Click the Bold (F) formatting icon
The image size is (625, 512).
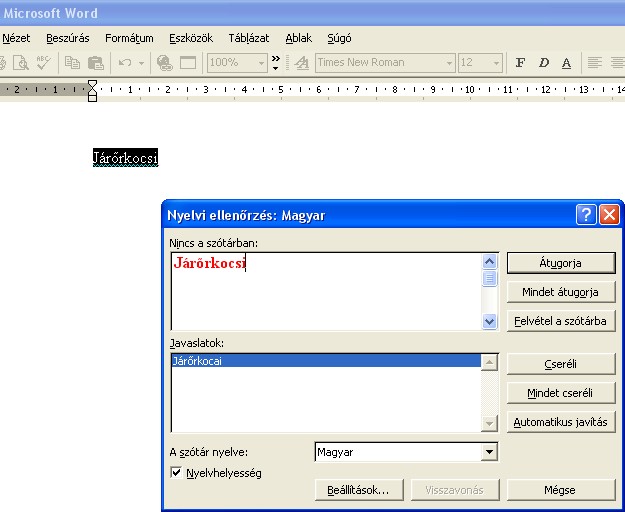520,62
